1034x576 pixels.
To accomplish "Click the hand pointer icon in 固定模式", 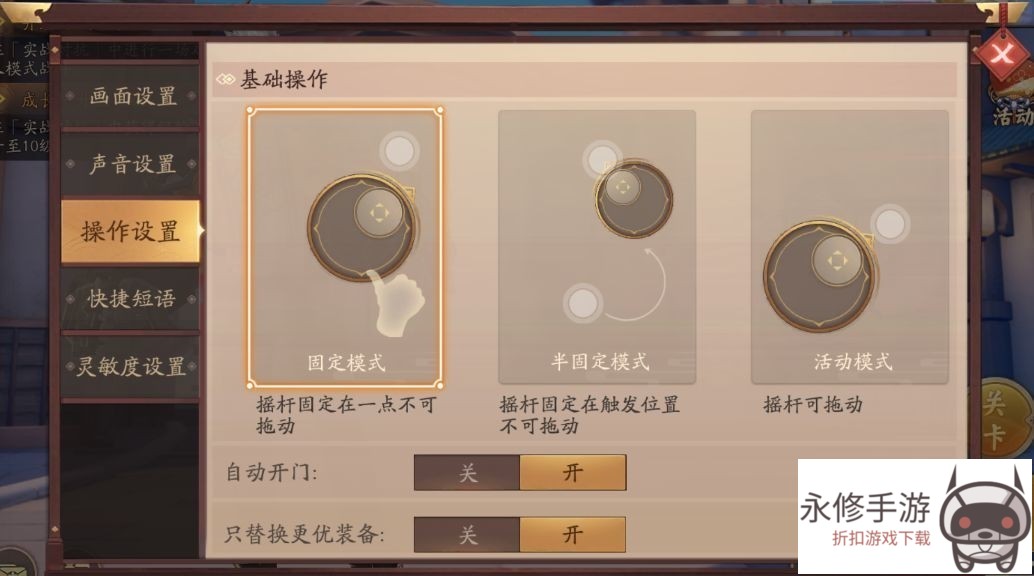I will click(x=394, y=303).
